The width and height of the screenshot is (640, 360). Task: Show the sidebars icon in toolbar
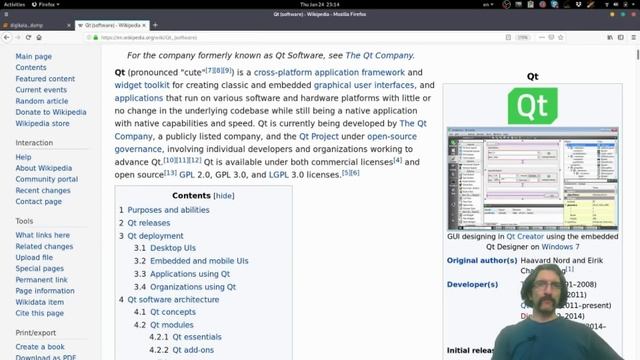click(621, 37)
